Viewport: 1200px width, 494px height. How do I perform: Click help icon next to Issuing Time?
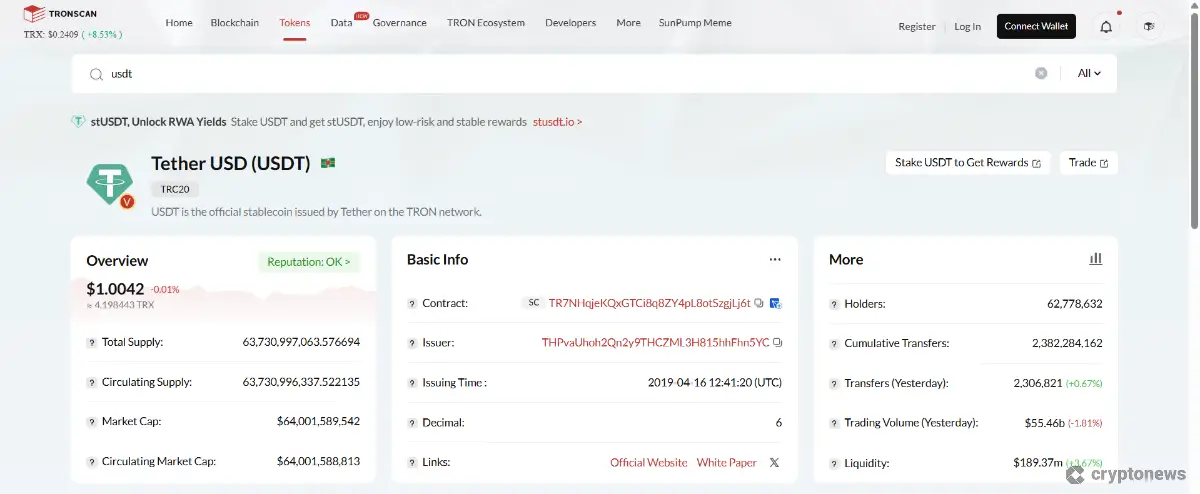point(412,382)
